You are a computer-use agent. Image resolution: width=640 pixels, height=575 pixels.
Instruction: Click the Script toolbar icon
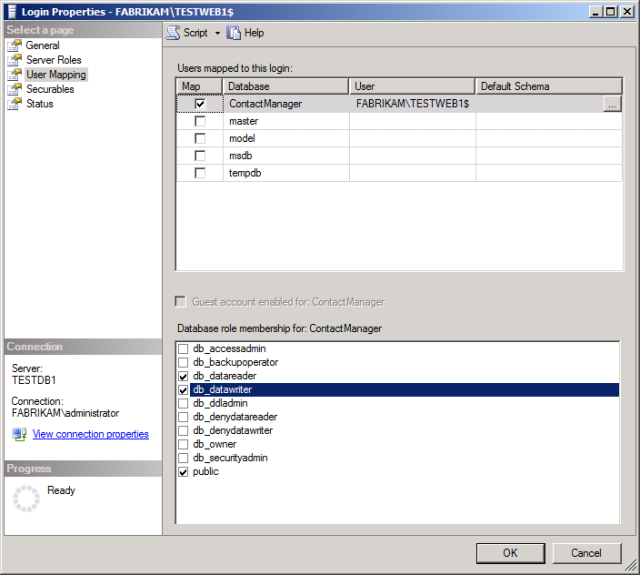click(x=173, y=33)
